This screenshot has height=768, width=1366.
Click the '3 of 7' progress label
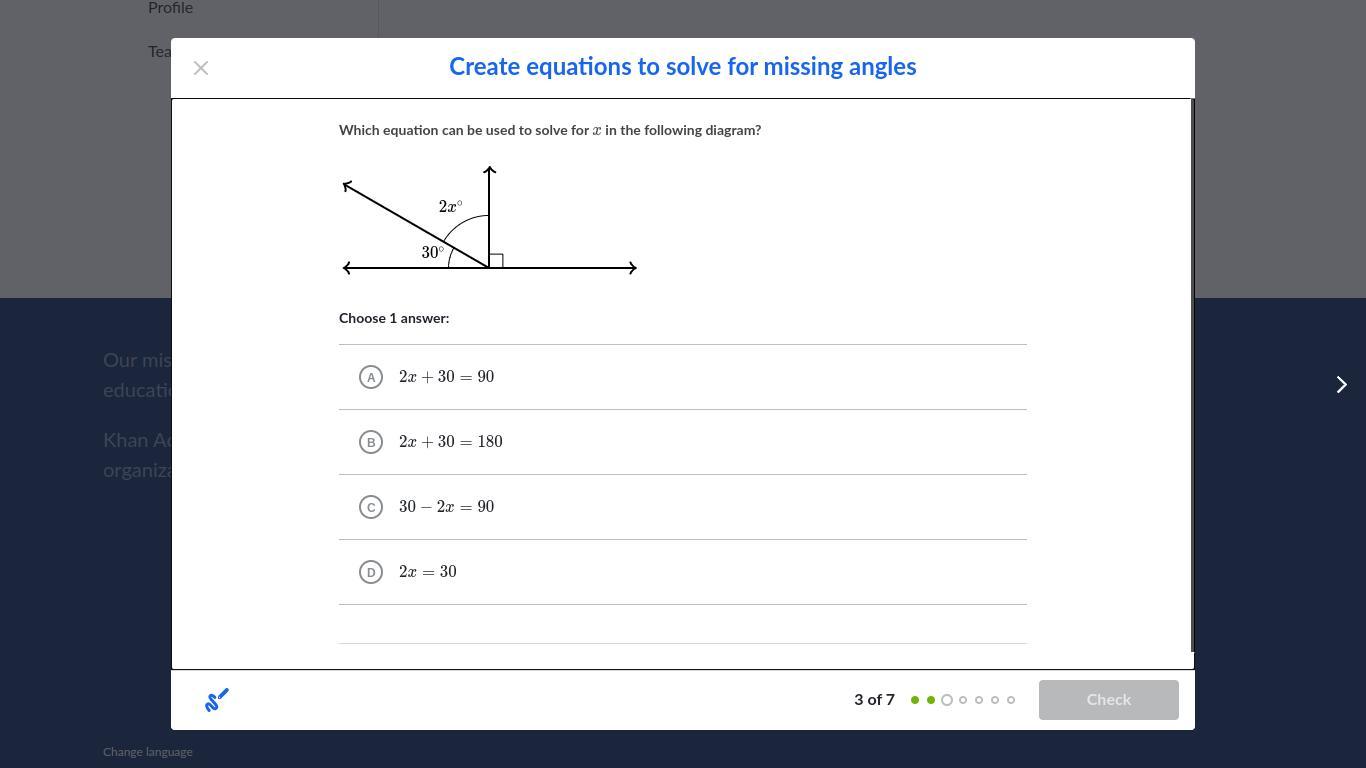(874, 700)
